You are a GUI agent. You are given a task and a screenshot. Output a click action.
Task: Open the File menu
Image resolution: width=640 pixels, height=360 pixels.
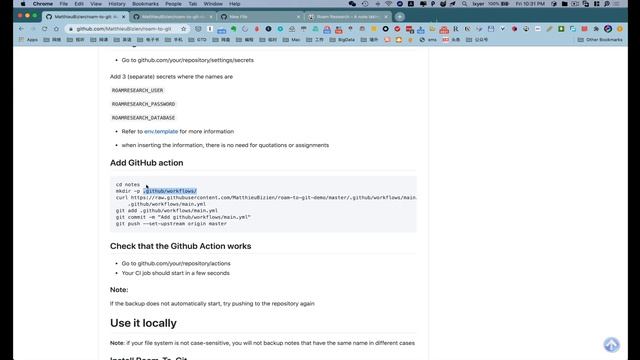[64, 4]
